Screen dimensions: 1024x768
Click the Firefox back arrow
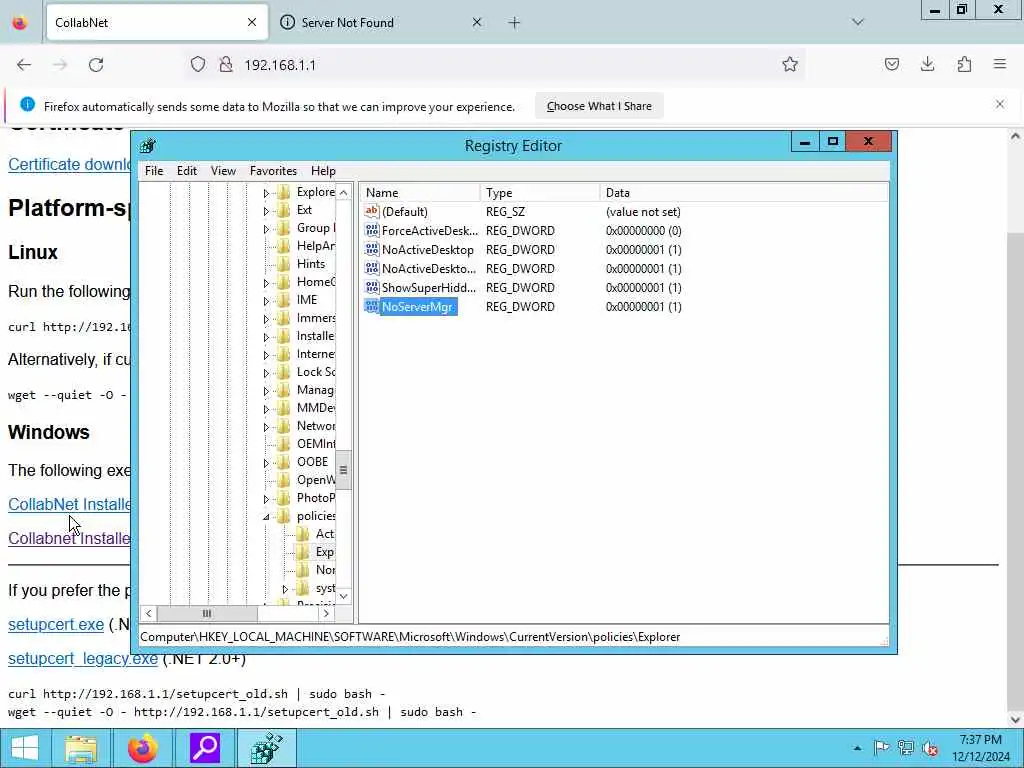tap(24, 65)
